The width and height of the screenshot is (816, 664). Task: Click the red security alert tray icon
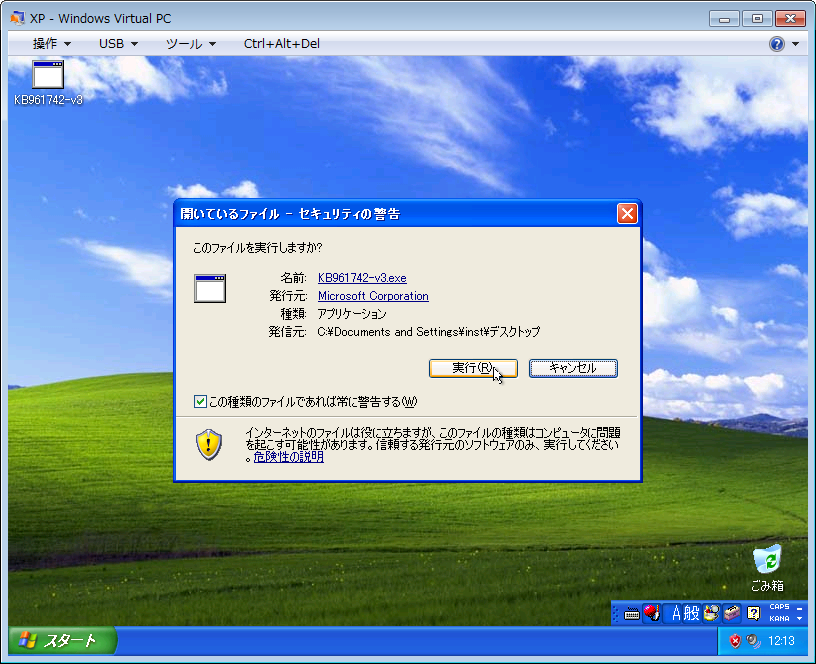(x=735, y=641)
